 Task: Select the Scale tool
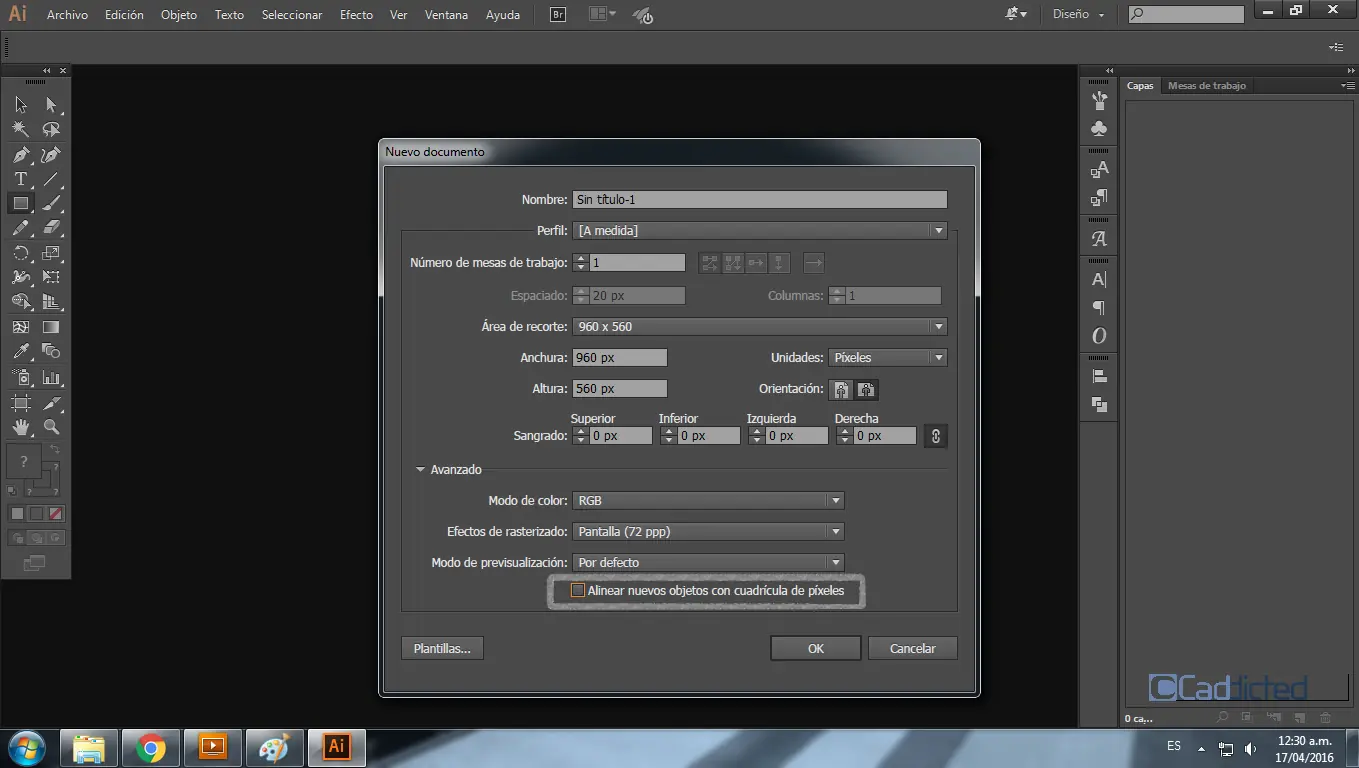tap(52, 253)
